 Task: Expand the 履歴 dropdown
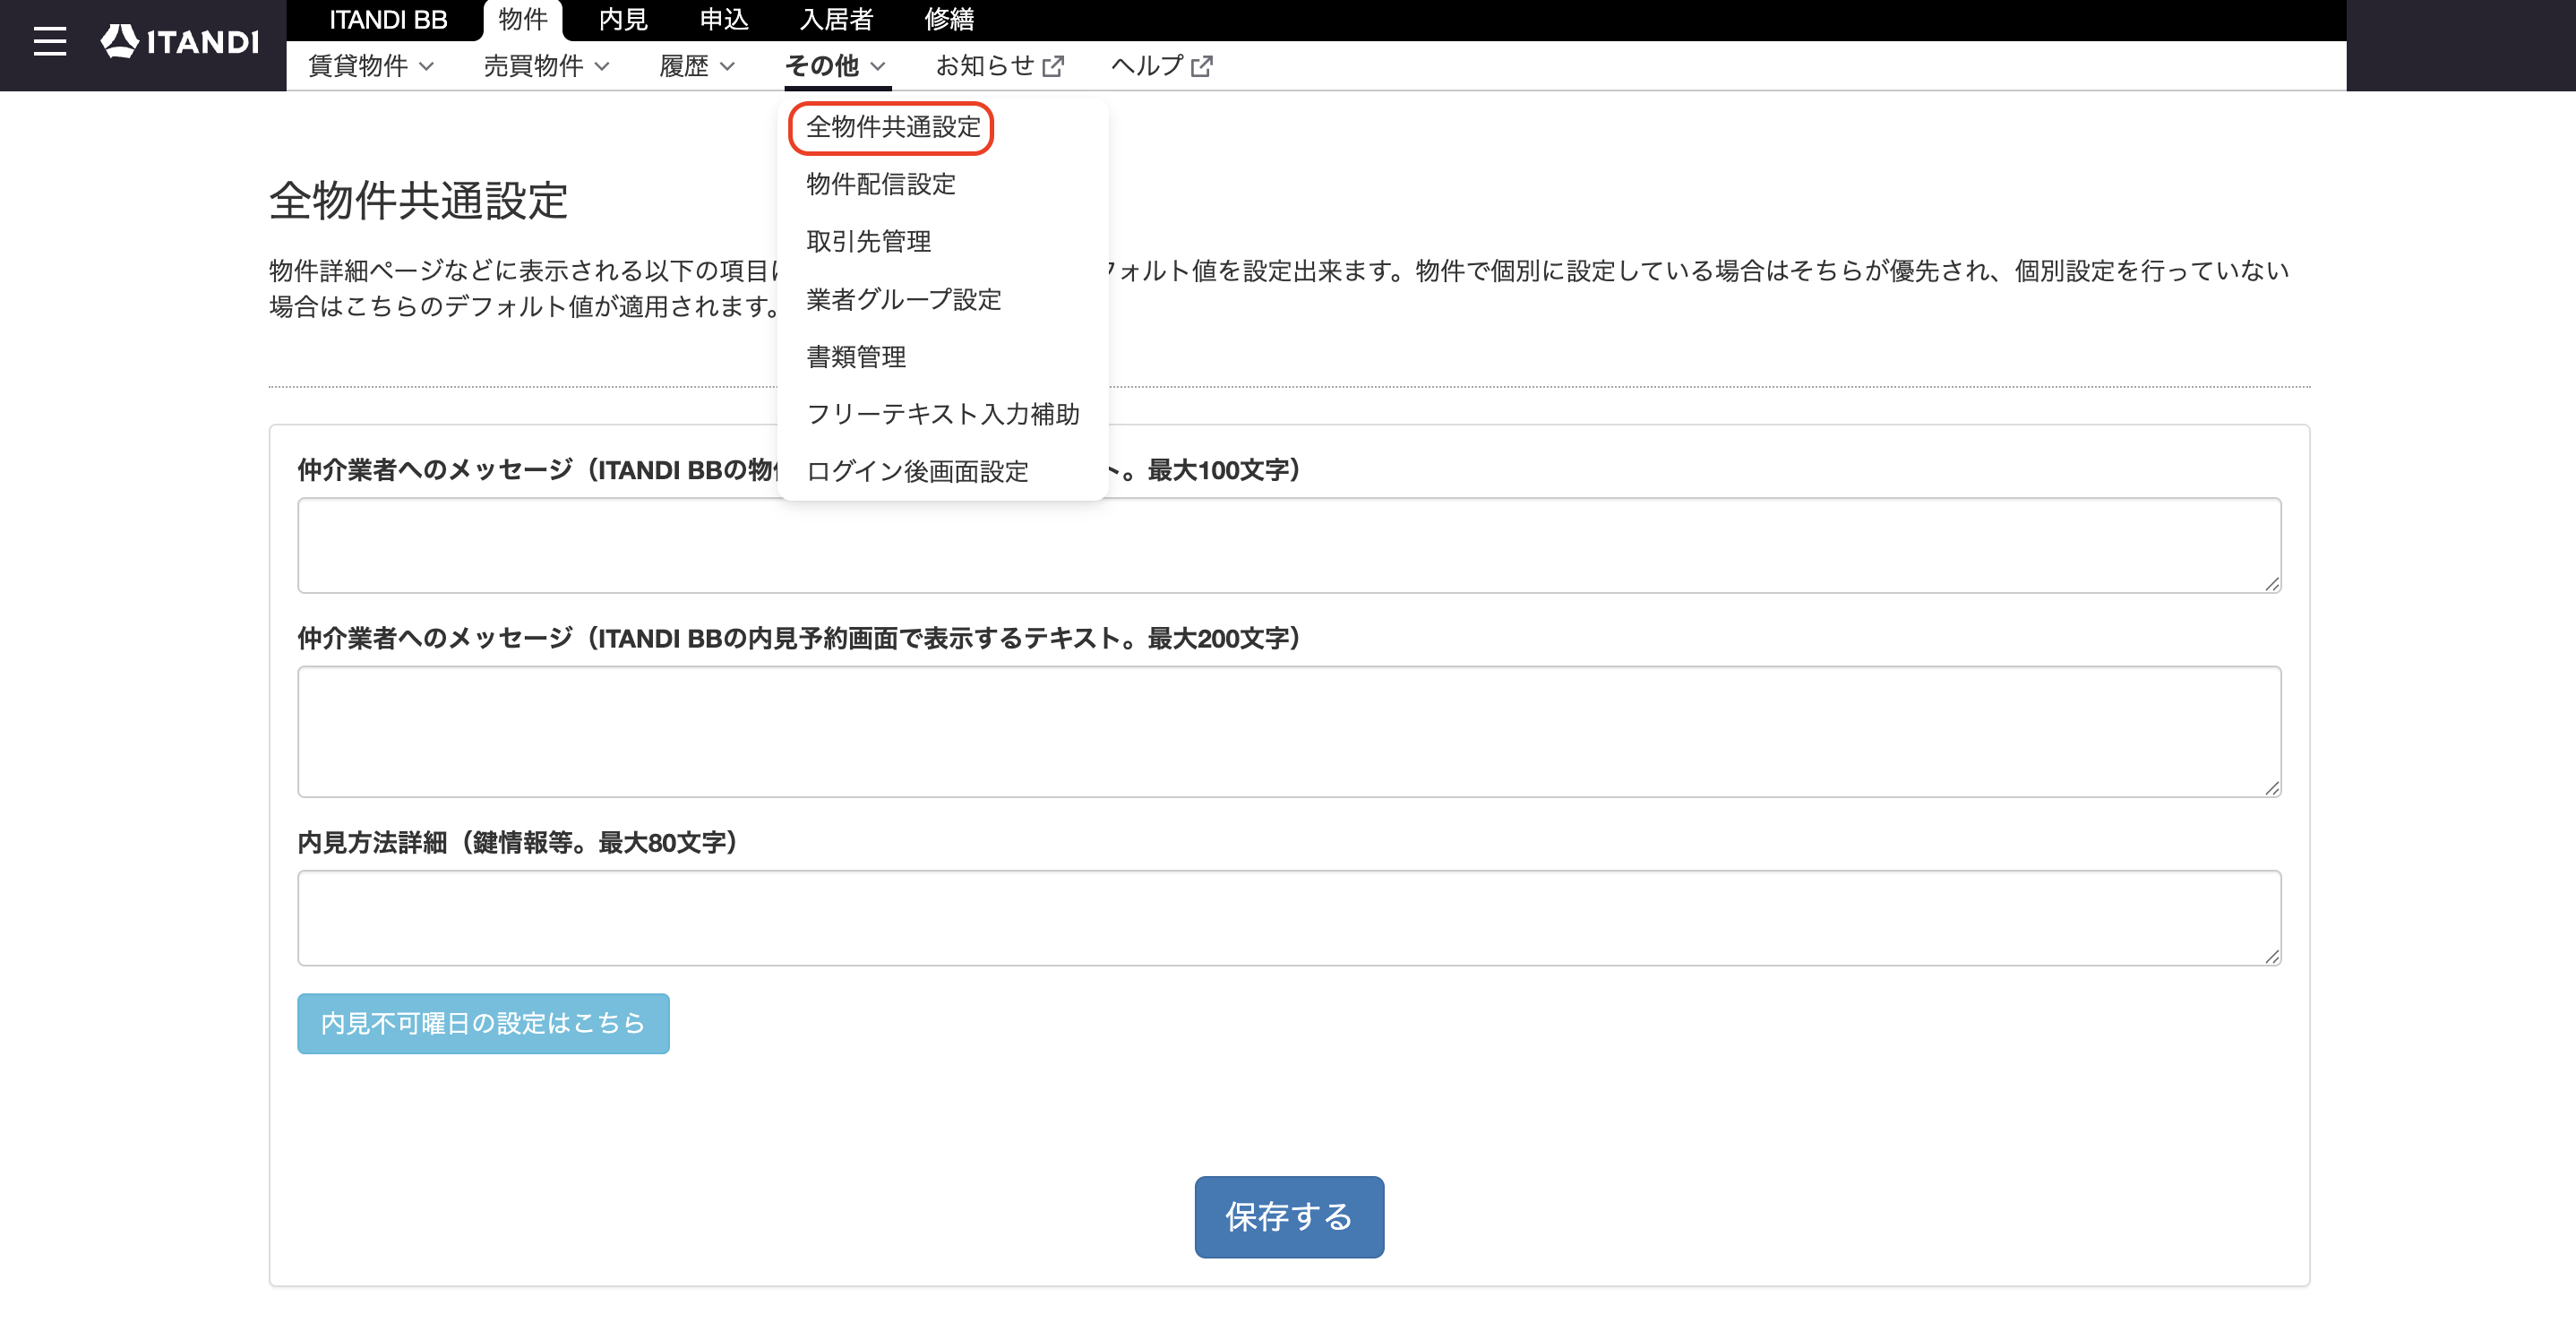pyautogui.click(x=697, y=66)
